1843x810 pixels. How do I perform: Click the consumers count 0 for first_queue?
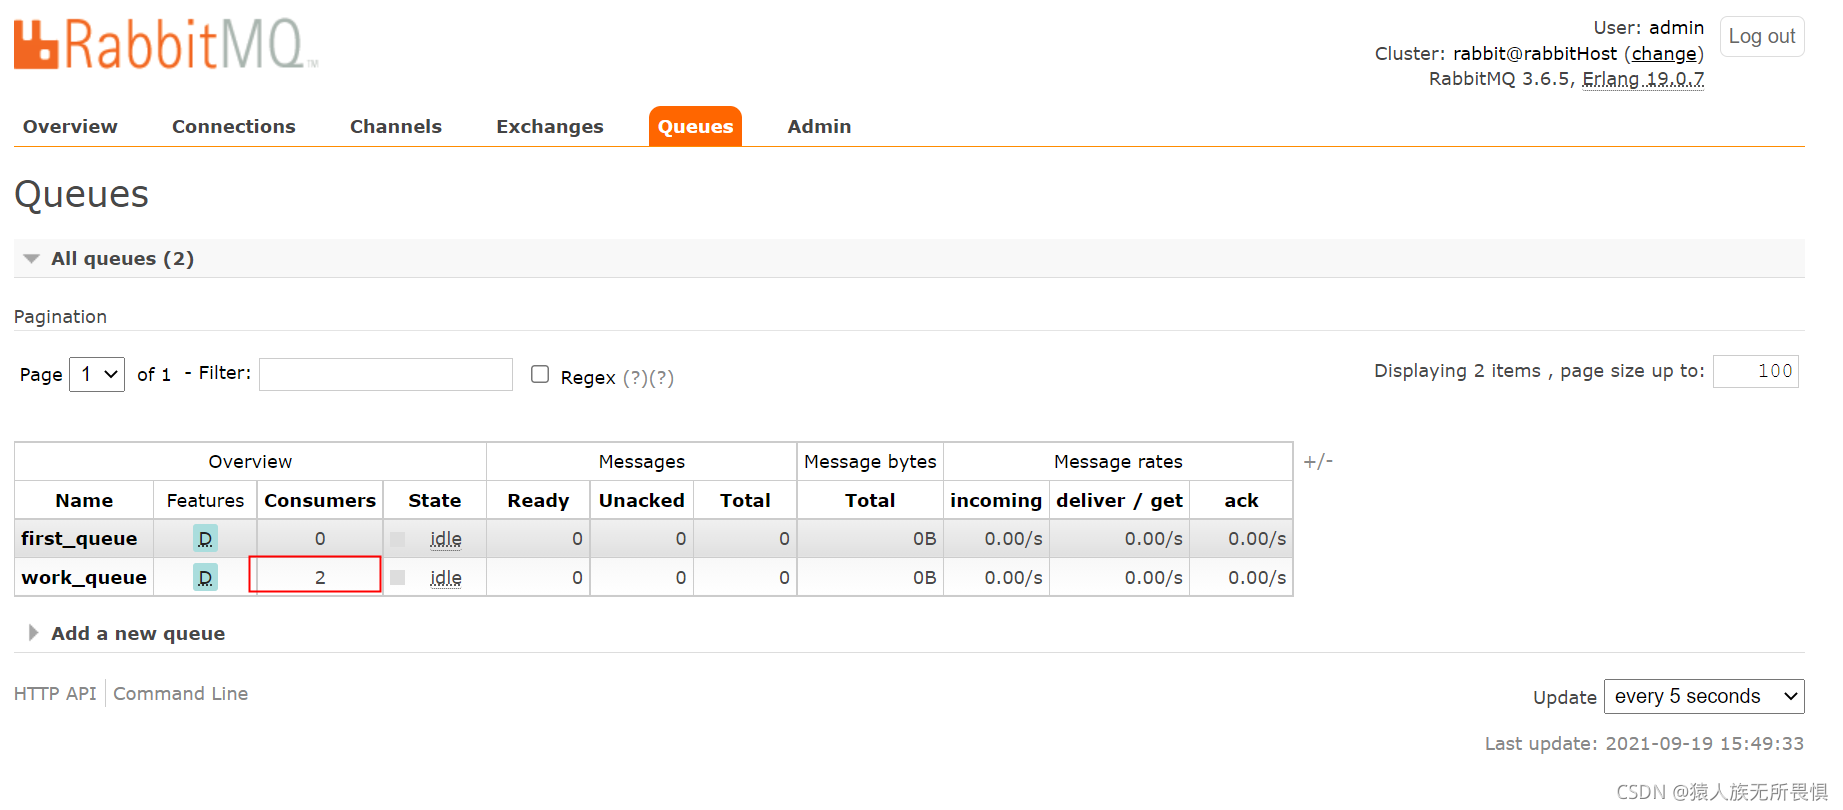[320, 539]
